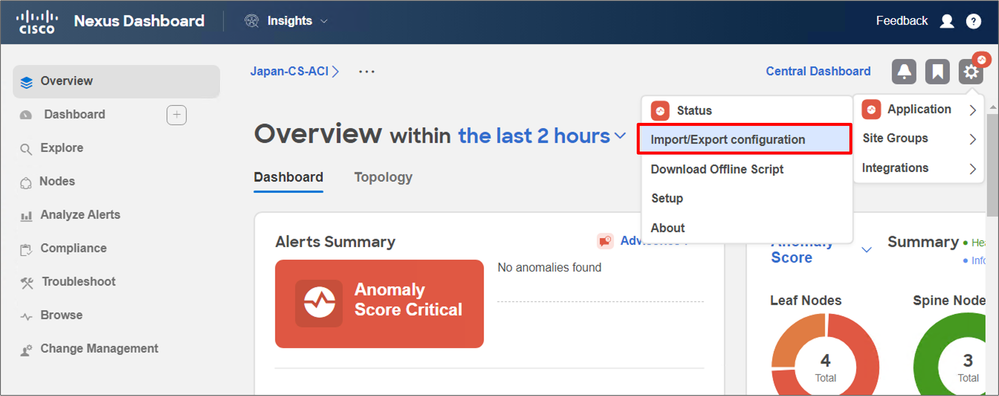Click the 'No anomalies found' text

click(549, 267)
